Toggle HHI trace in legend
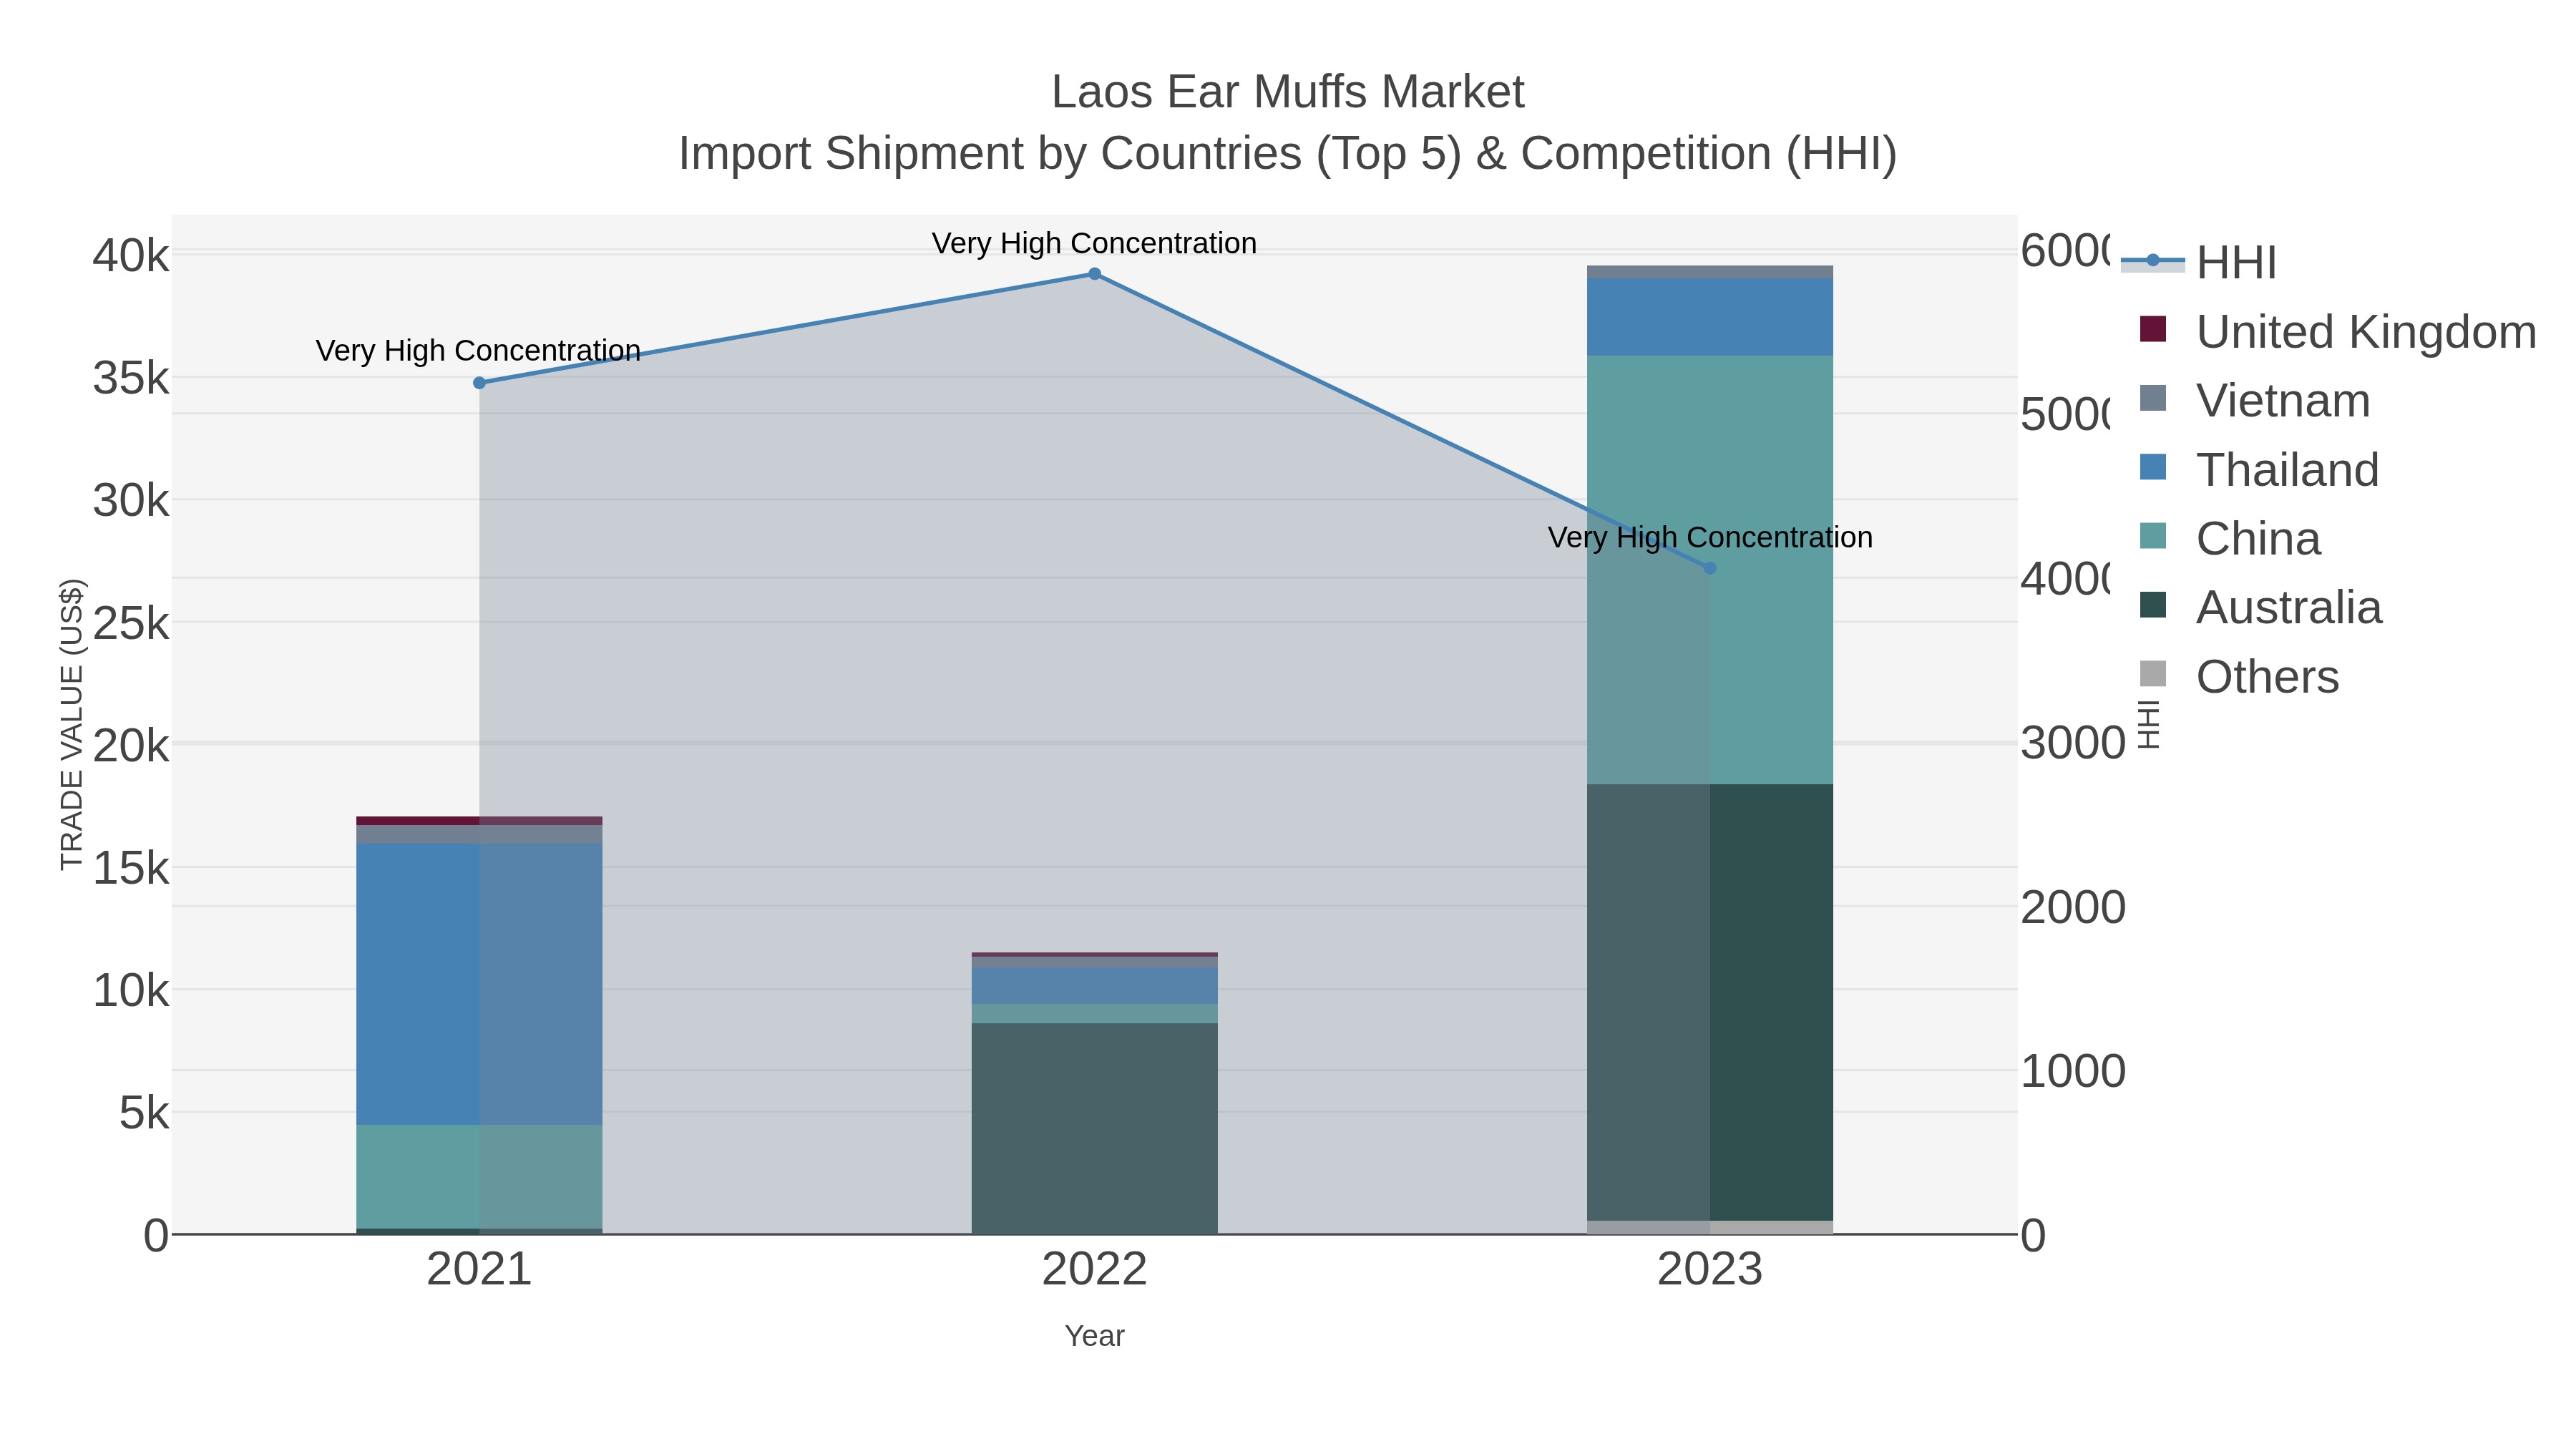2576x1449 pixels. [x=2200, y=262]
